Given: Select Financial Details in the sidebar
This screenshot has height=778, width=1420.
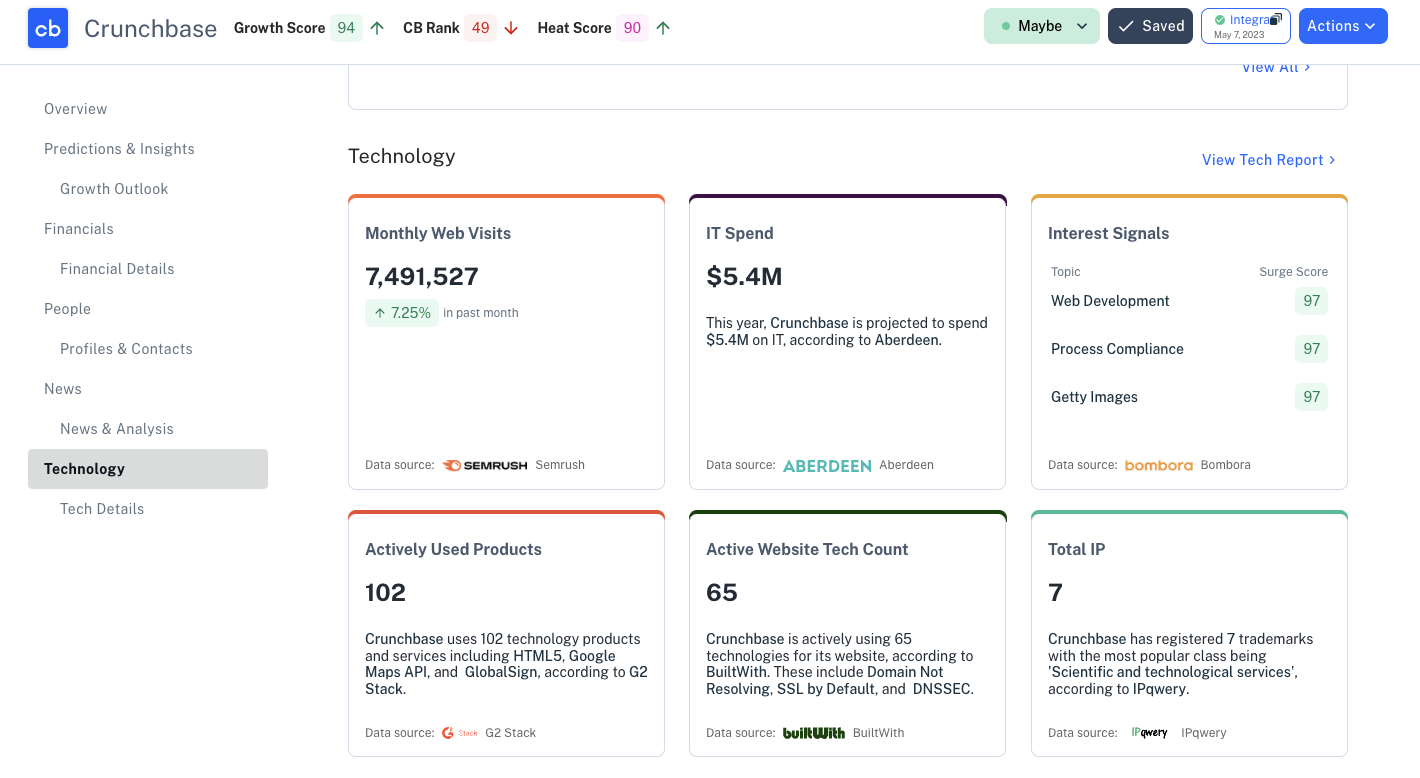Looking at the screenshot, I should tap(117, 269).
